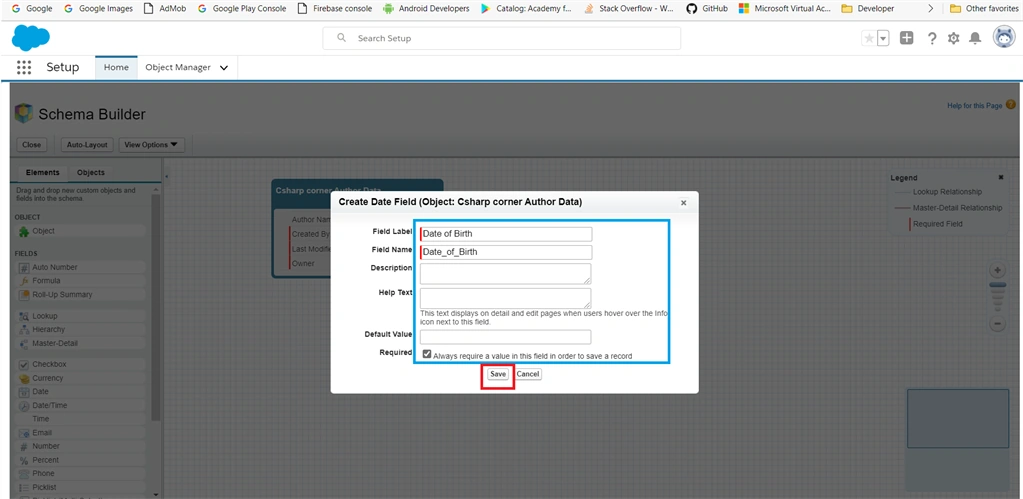Select the Auto Number field icon
This screenshot has width=1023, height=499.
point(23,267)
